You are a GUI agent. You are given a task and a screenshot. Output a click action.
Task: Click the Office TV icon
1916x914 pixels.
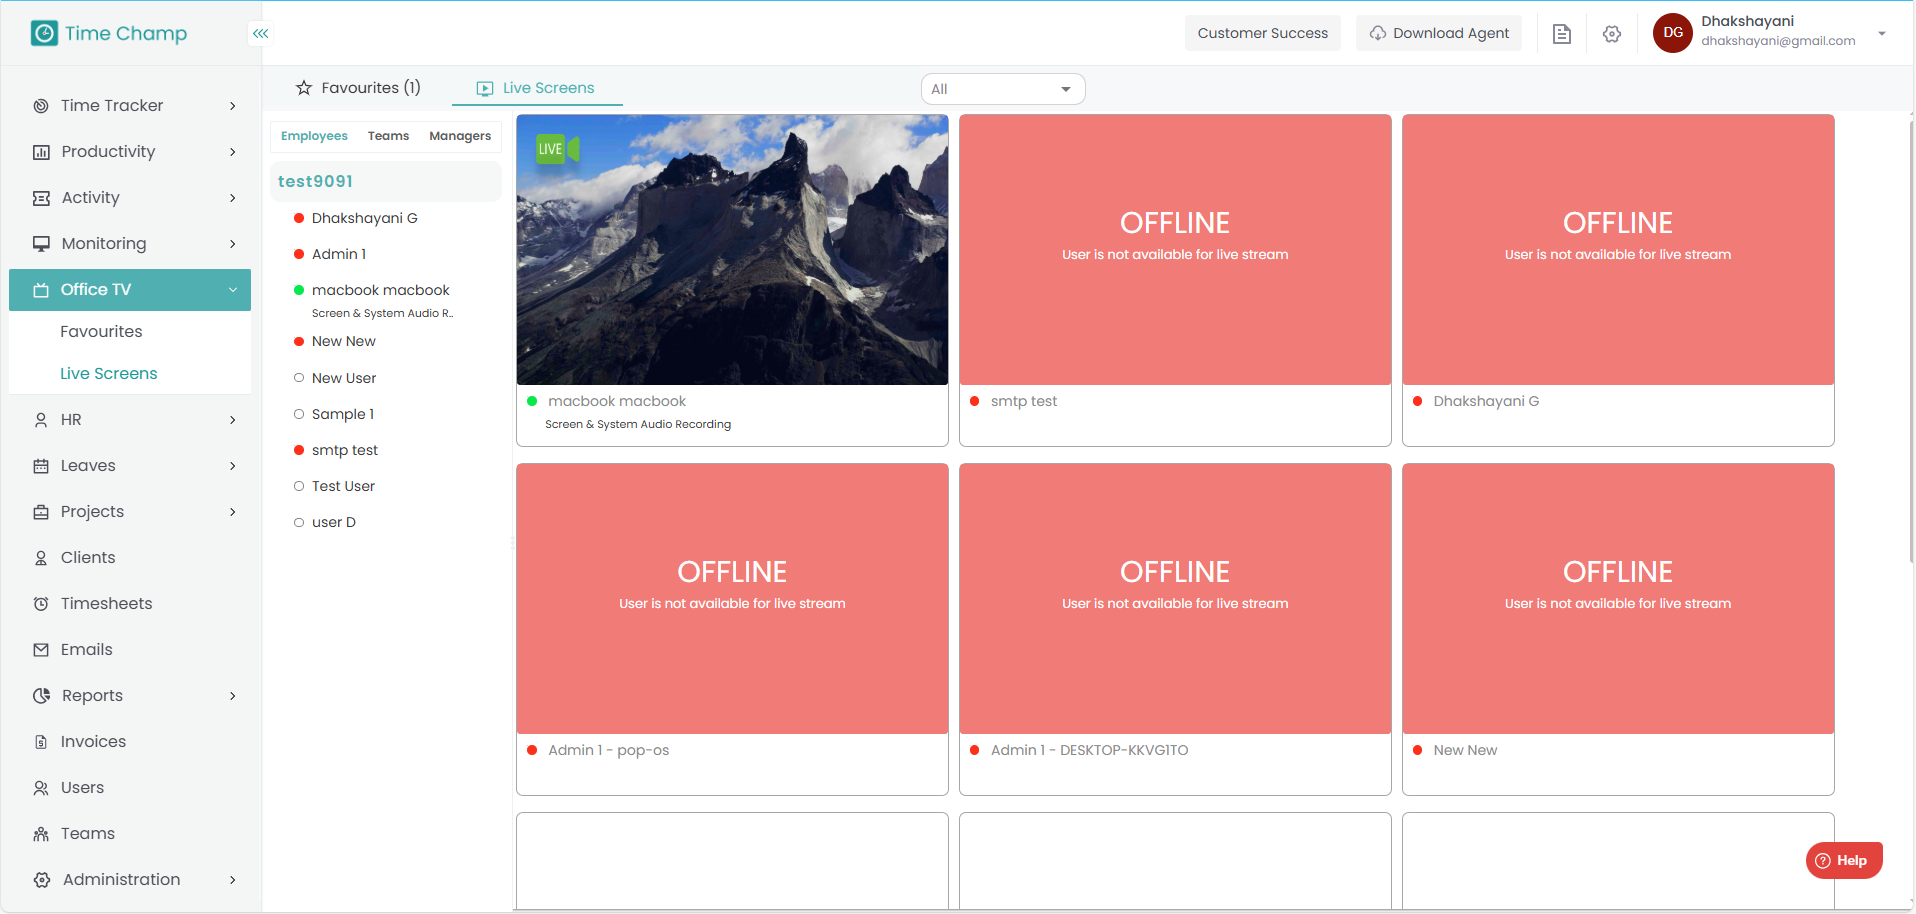(x=41, y=290)
